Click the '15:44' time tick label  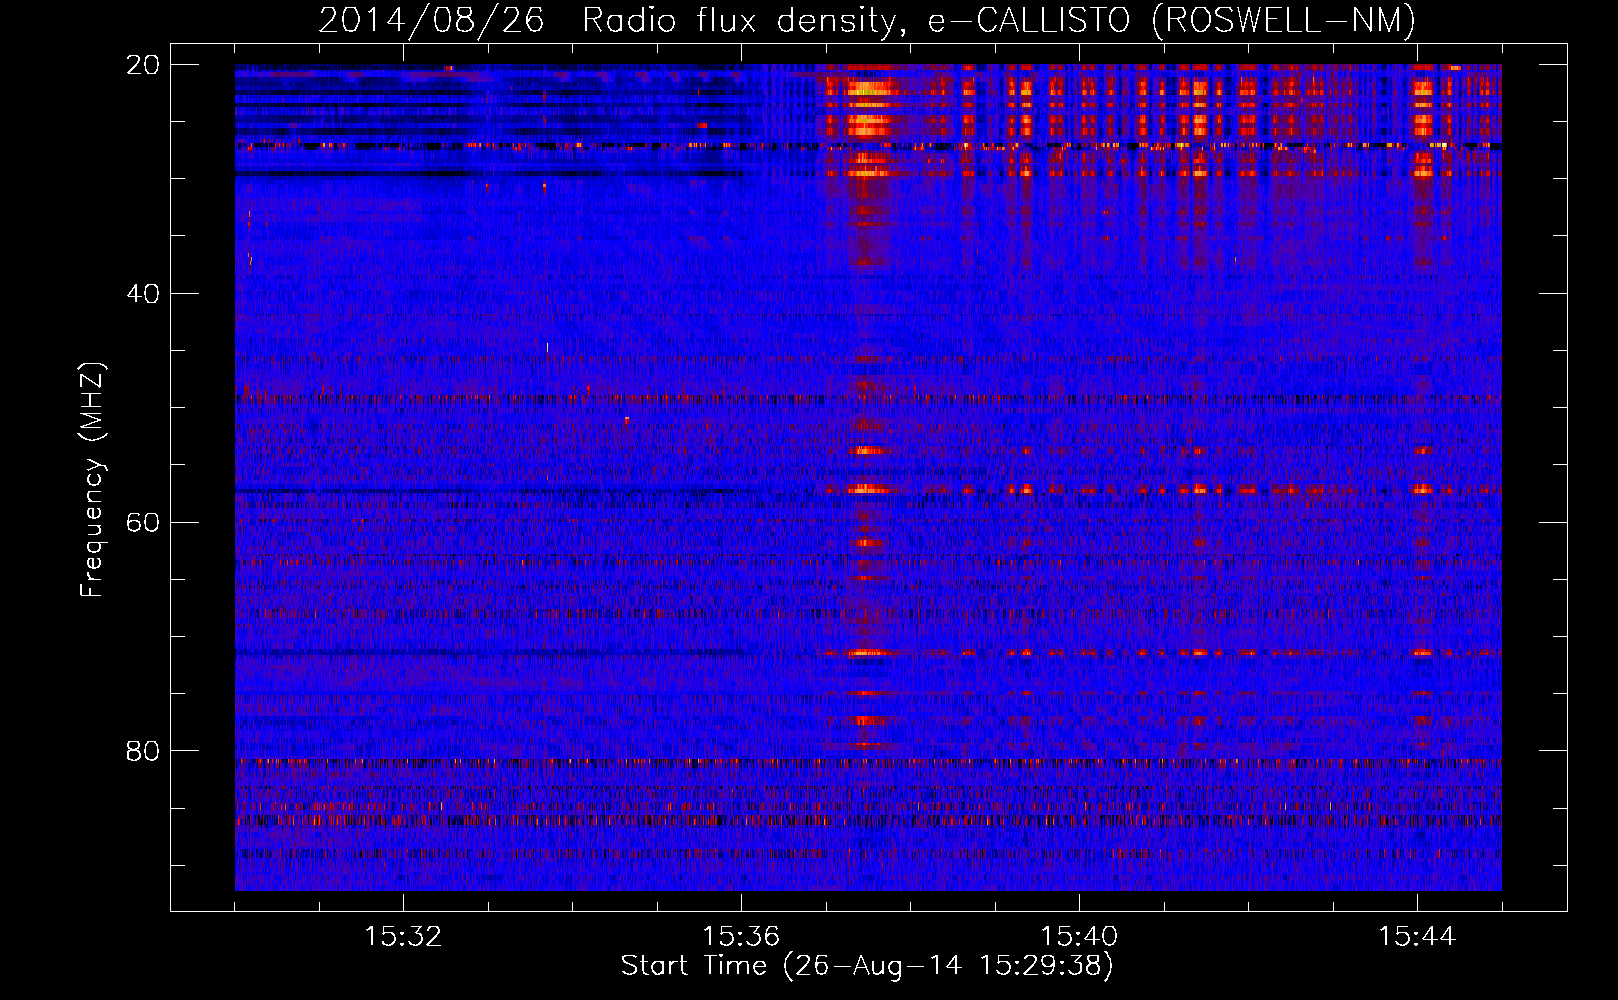(1417, 937)
